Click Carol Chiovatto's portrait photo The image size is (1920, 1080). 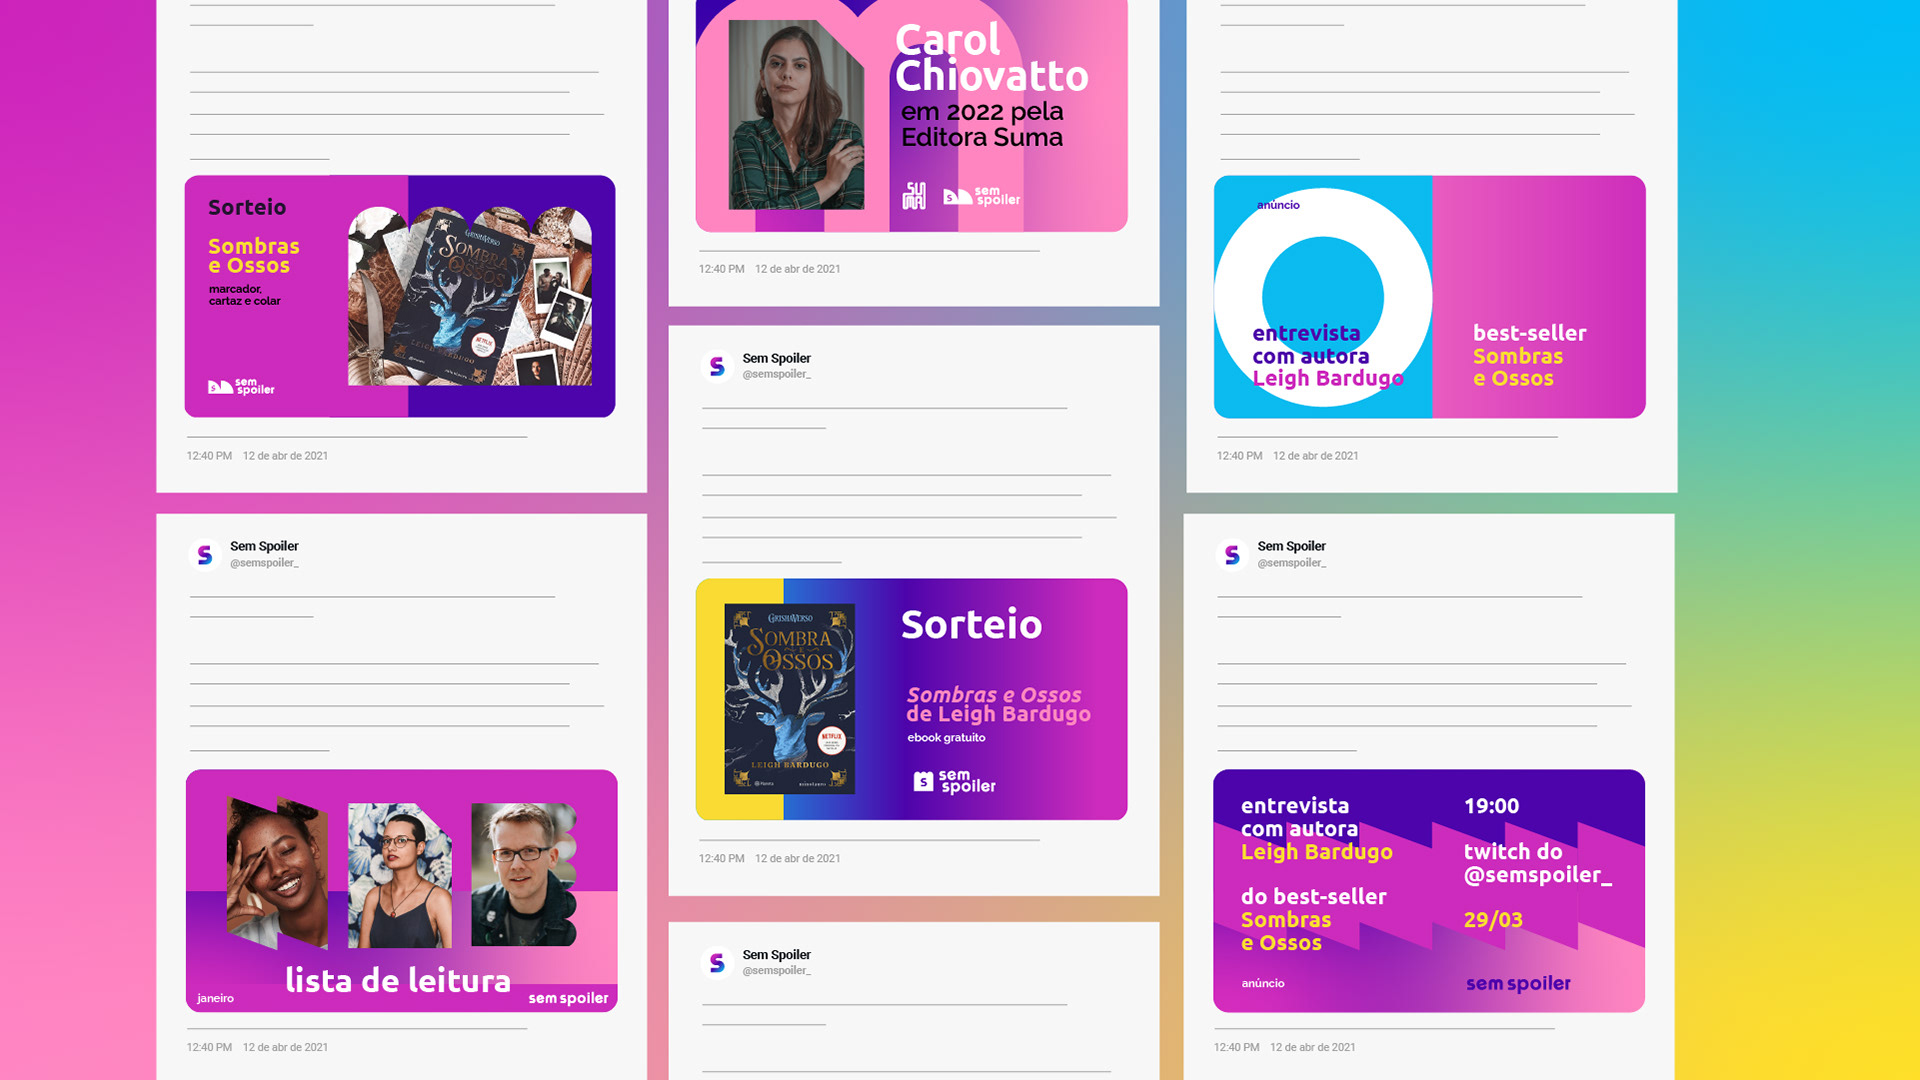(x=796, y=114)
